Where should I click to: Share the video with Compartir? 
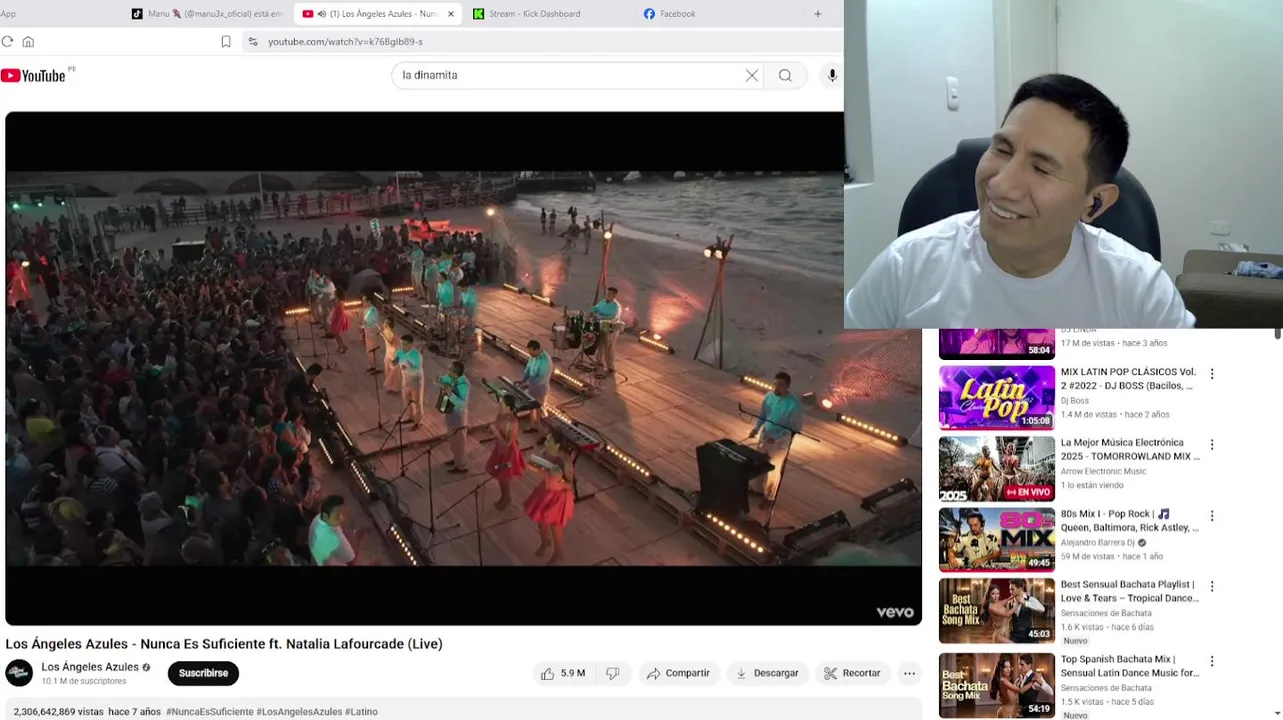(x=678, y=674)
